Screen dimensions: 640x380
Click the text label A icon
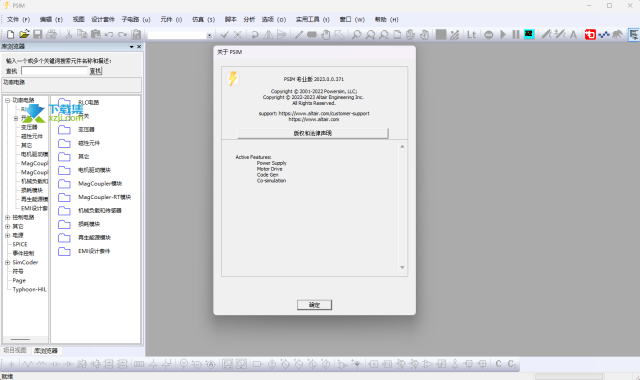point(573,35)
